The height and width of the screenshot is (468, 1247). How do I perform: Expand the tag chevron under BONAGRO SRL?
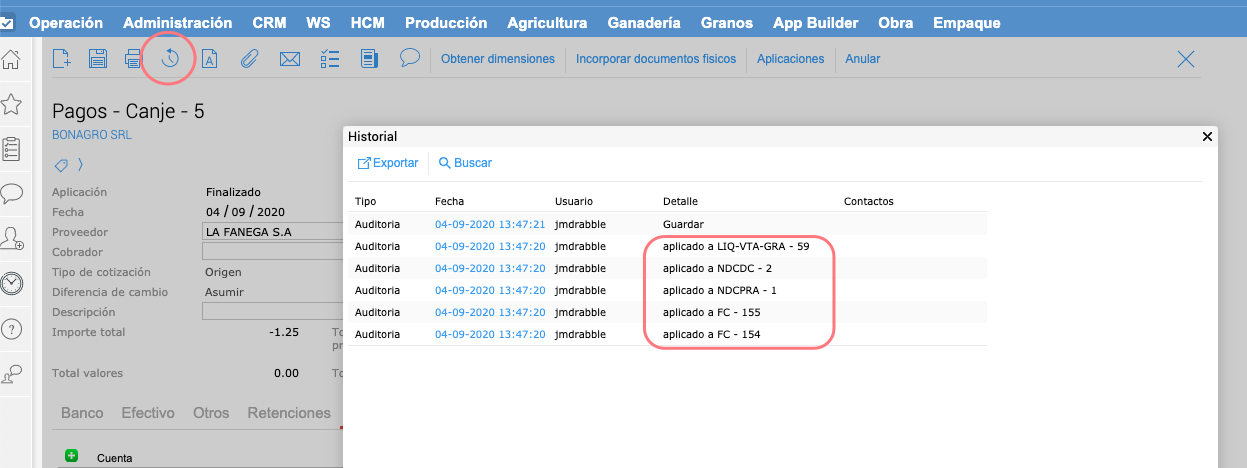pyautogui.click(x=80, y=164)
